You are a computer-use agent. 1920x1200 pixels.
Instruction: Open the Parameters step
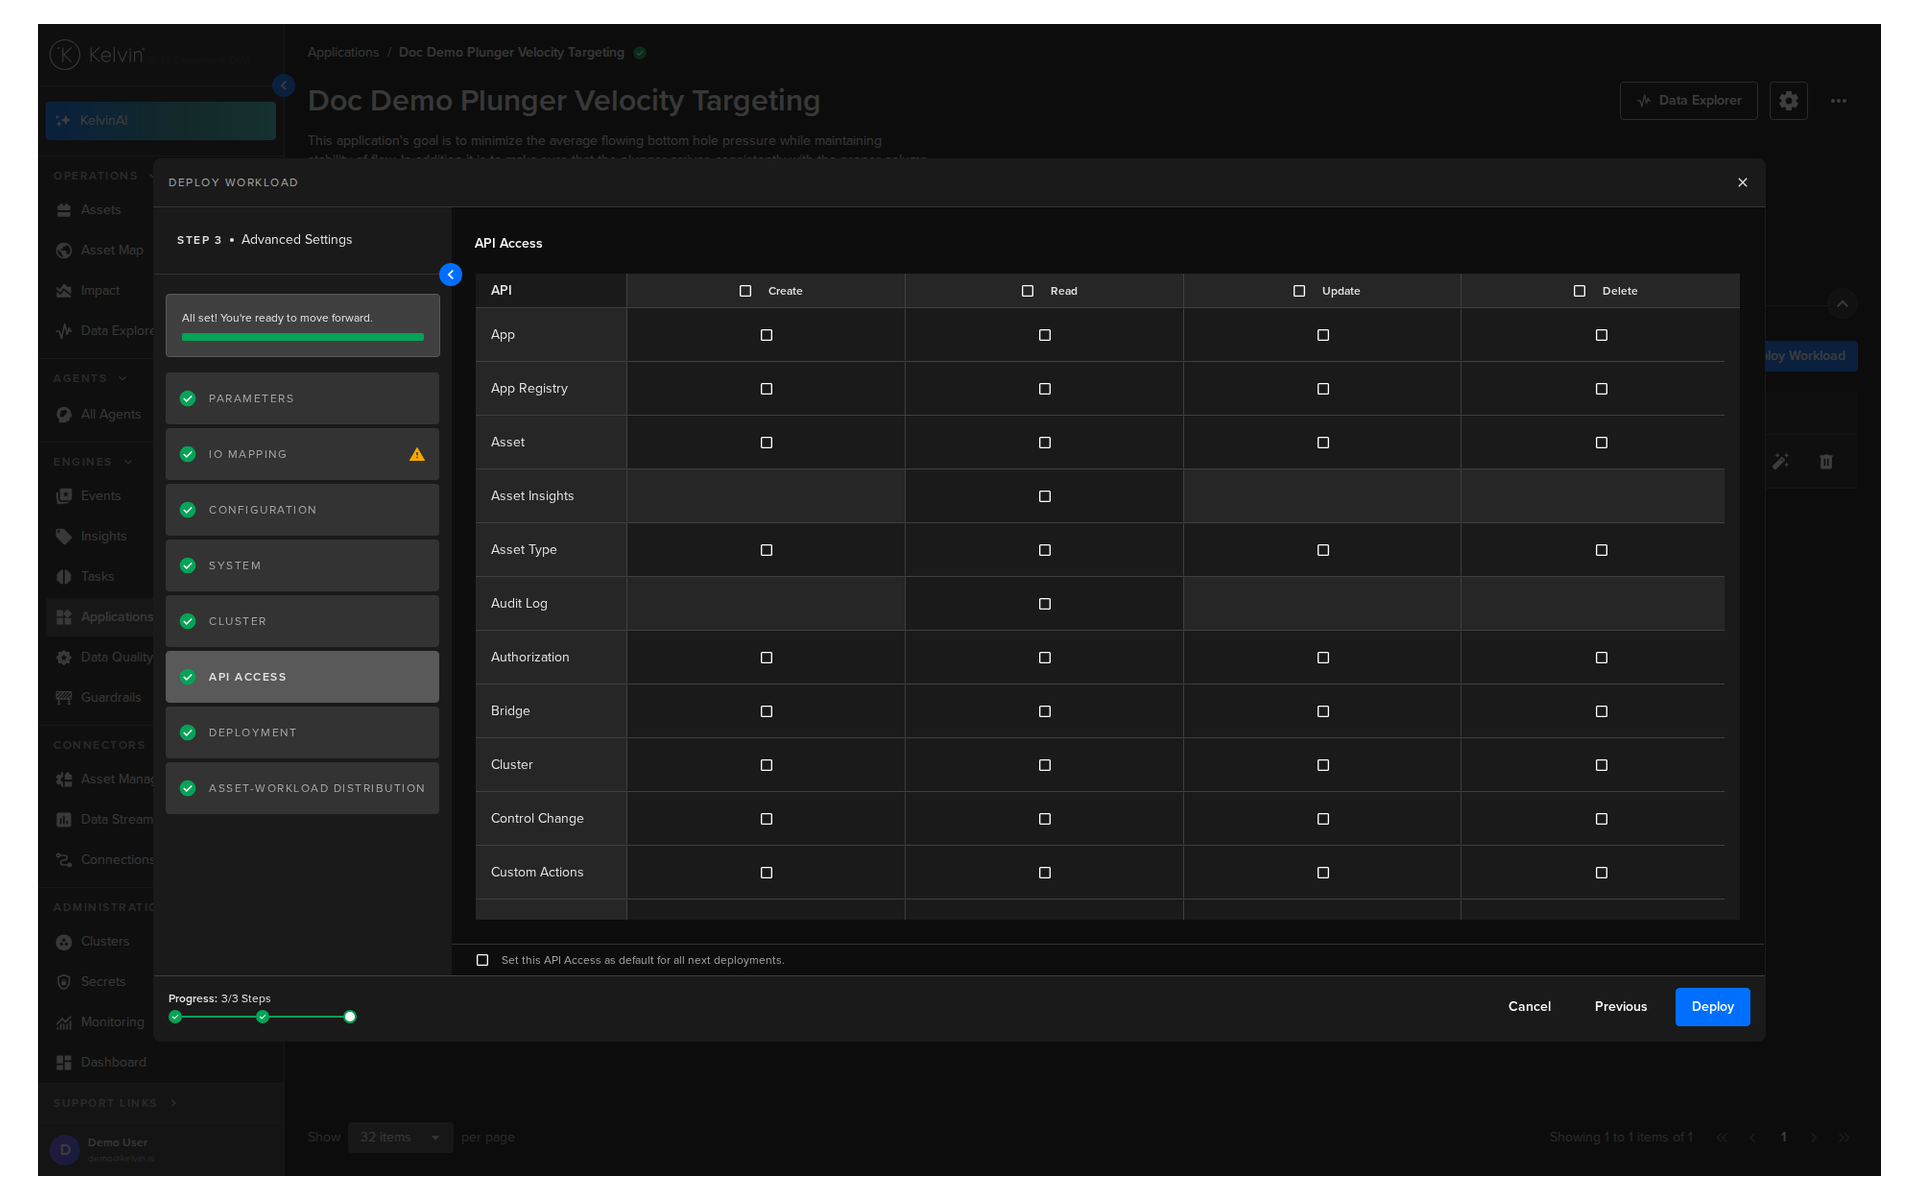302,399
